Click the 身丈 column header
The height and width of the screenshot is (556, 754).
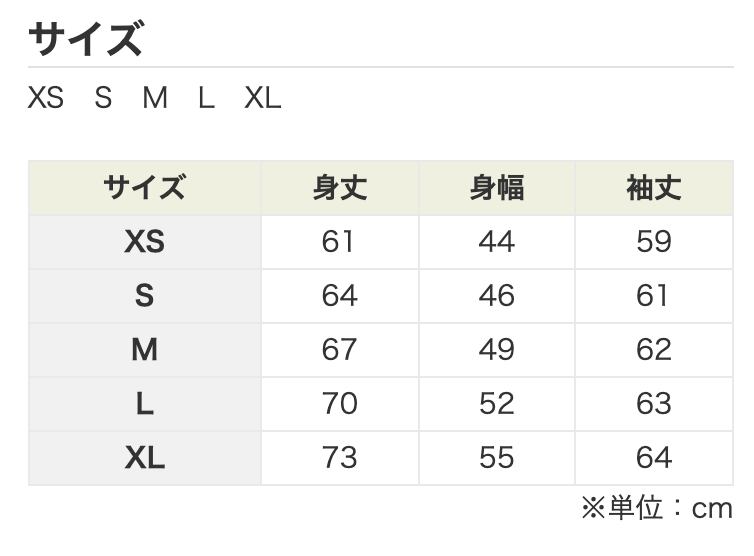click(339, 188)
